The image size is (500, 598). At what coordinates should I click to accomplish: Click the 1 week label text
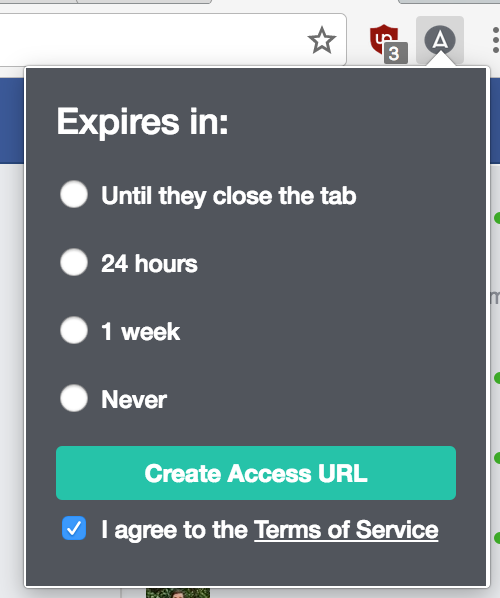pyautogui.click(x=140, y=331)
